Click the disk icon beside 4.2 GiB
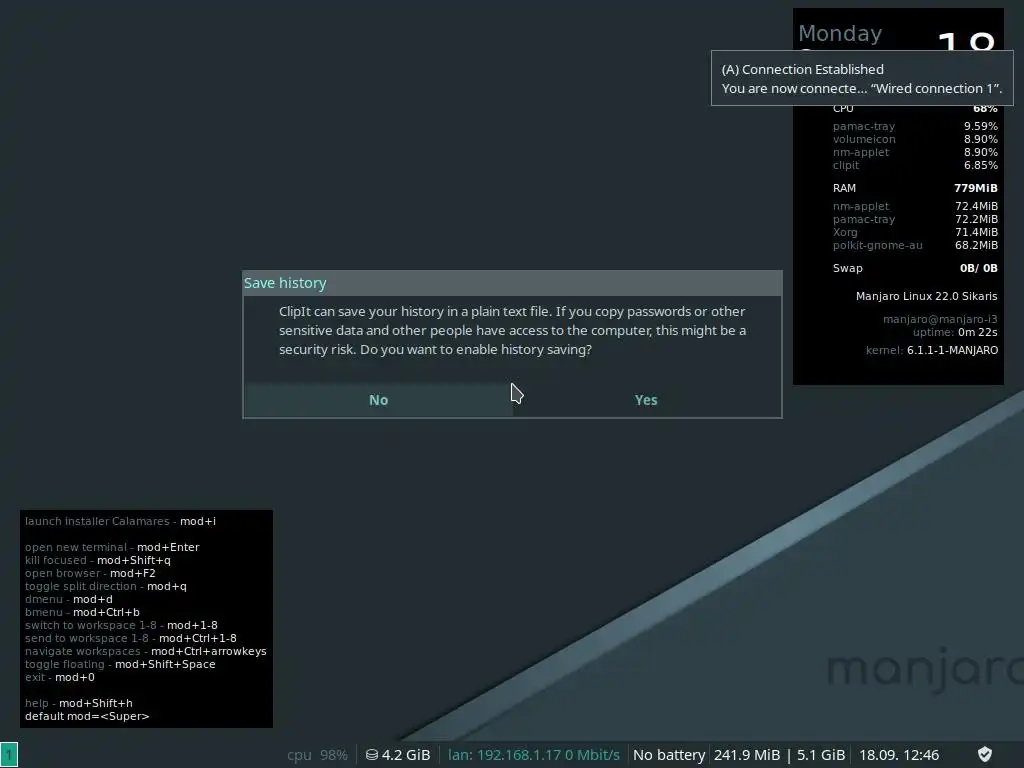This screenshot has width=1024, height=768. pos(372,755)
